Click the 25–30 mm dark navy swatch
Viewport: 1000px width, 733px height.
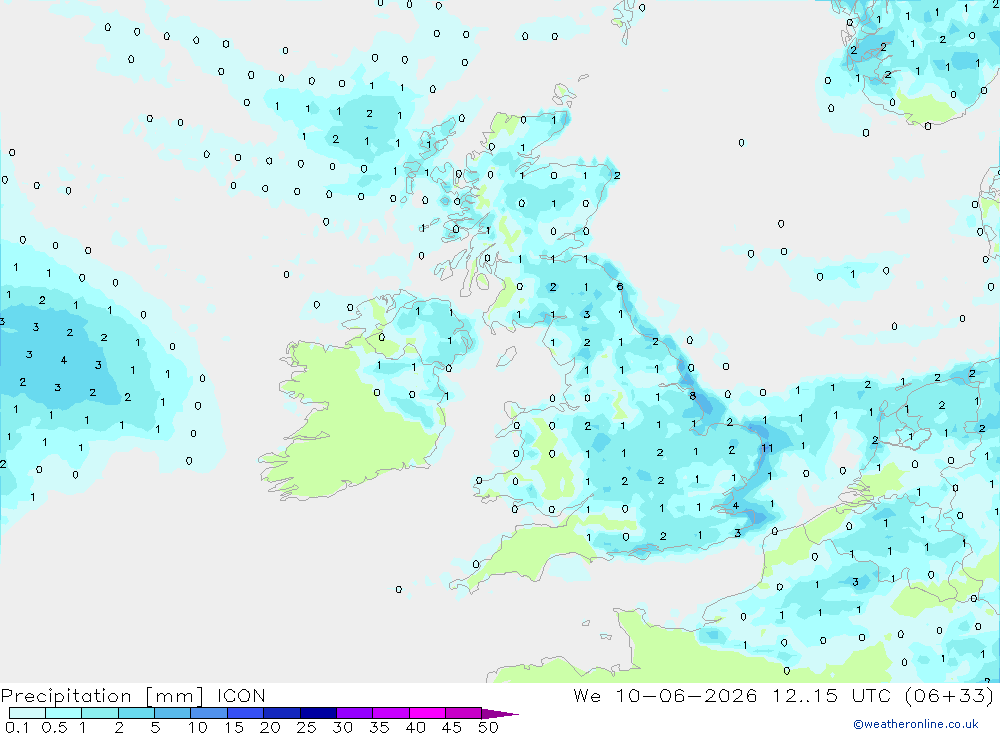318,713
